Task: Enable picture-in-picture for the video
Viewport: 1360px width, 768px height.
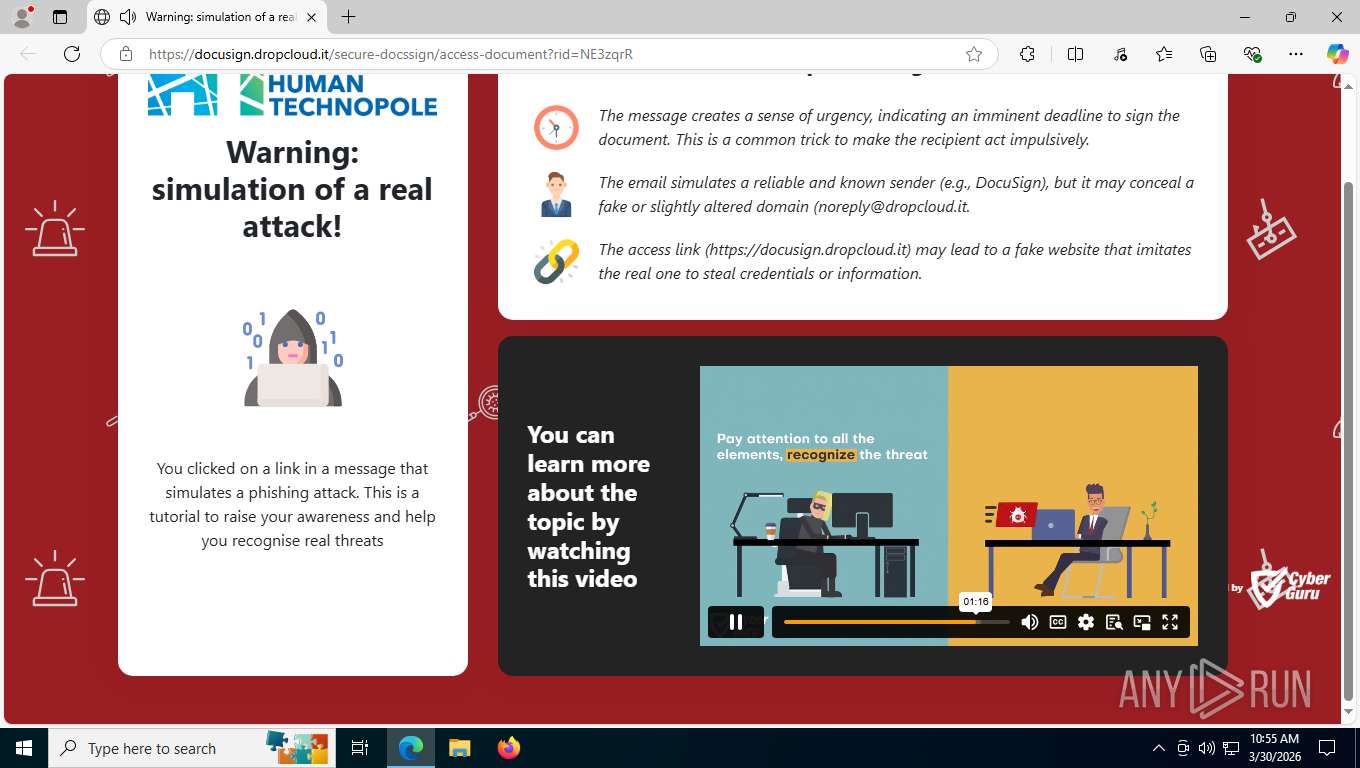Action: (1142, 622)
